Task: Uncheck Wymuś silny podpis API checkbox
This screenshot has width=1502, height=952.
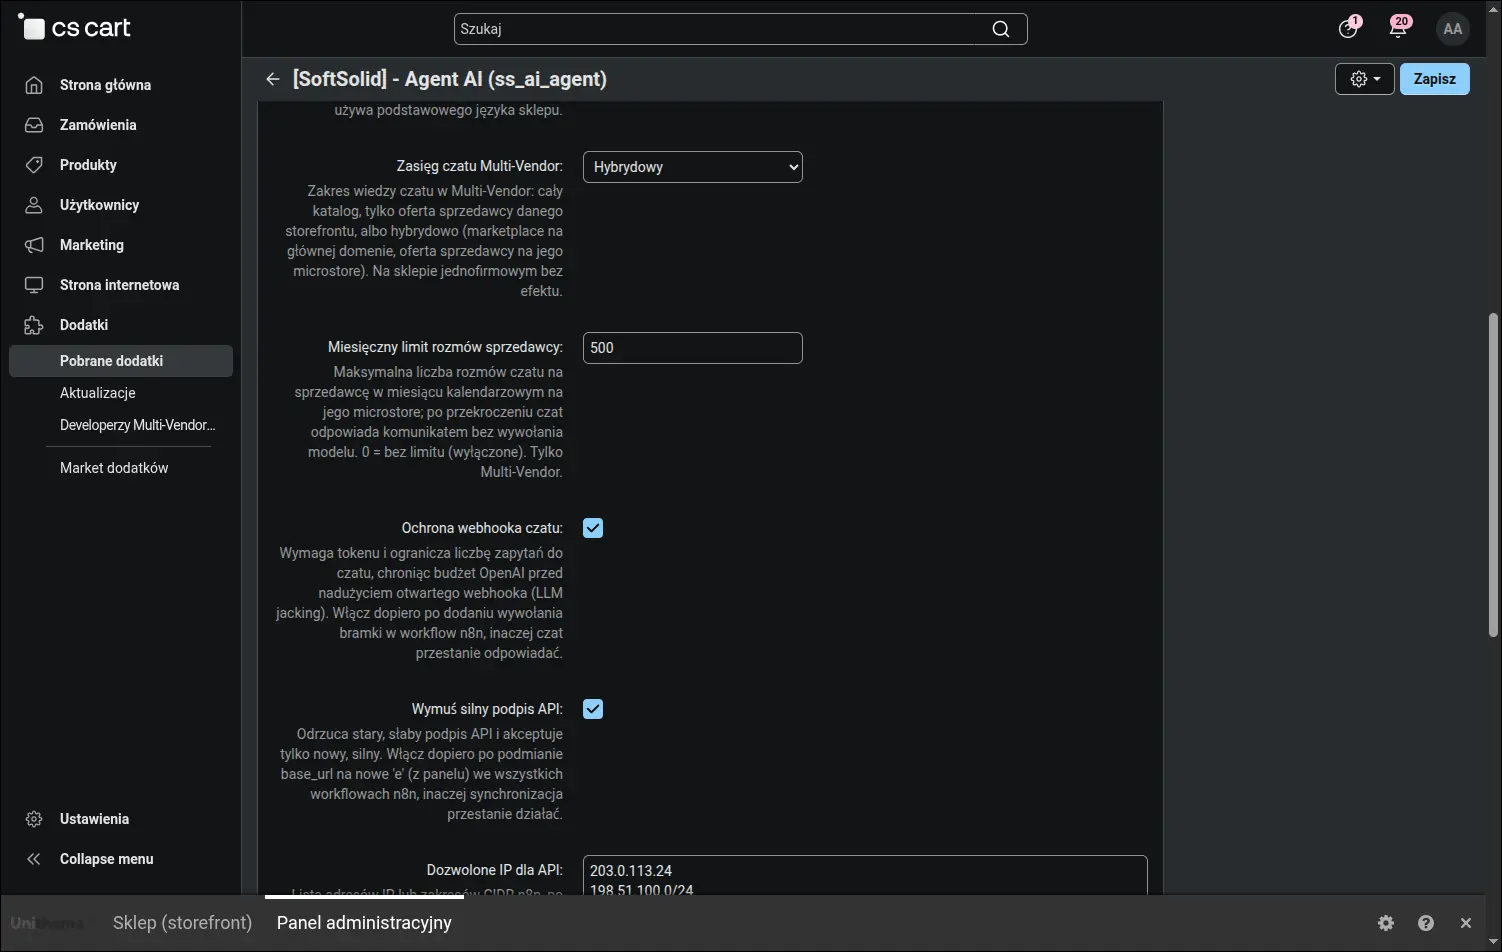Action: pos(593,709)
